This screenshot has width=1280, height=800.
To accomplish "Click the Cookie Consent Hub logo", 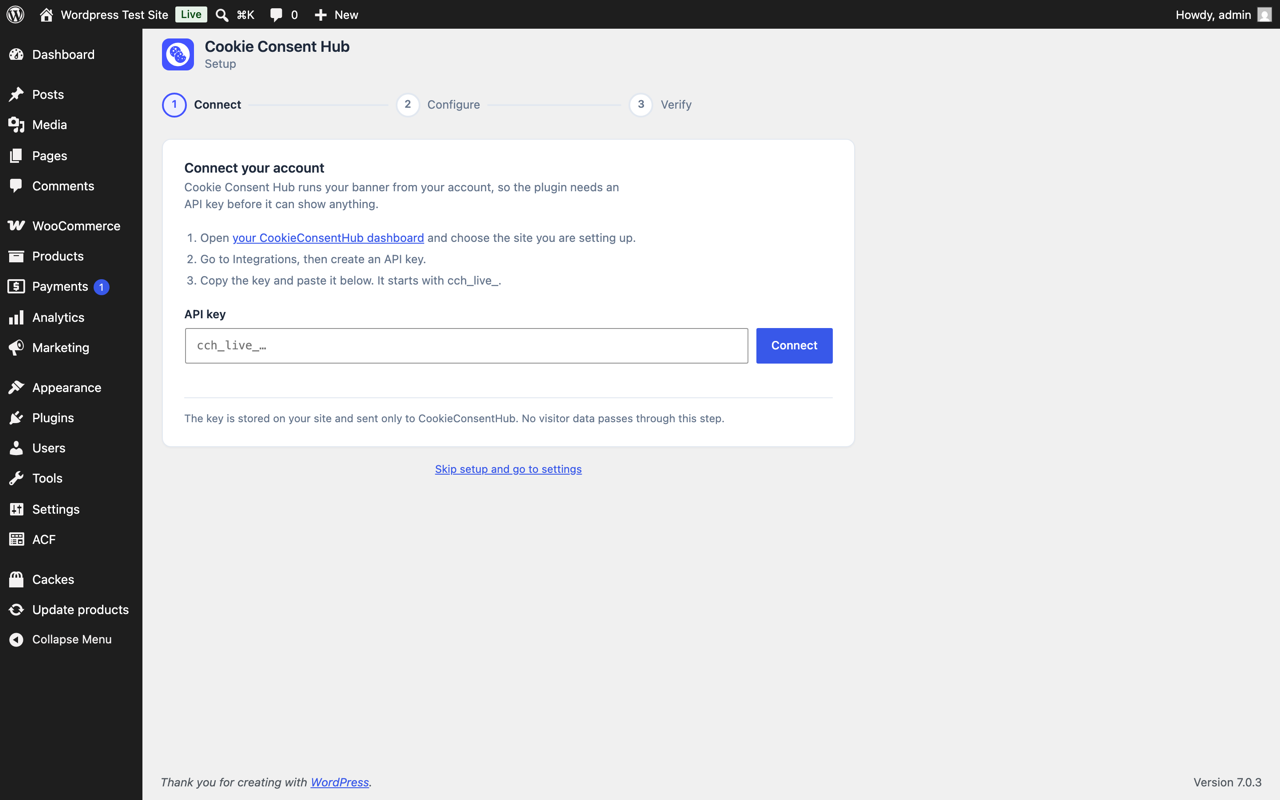I will (178, 54).
